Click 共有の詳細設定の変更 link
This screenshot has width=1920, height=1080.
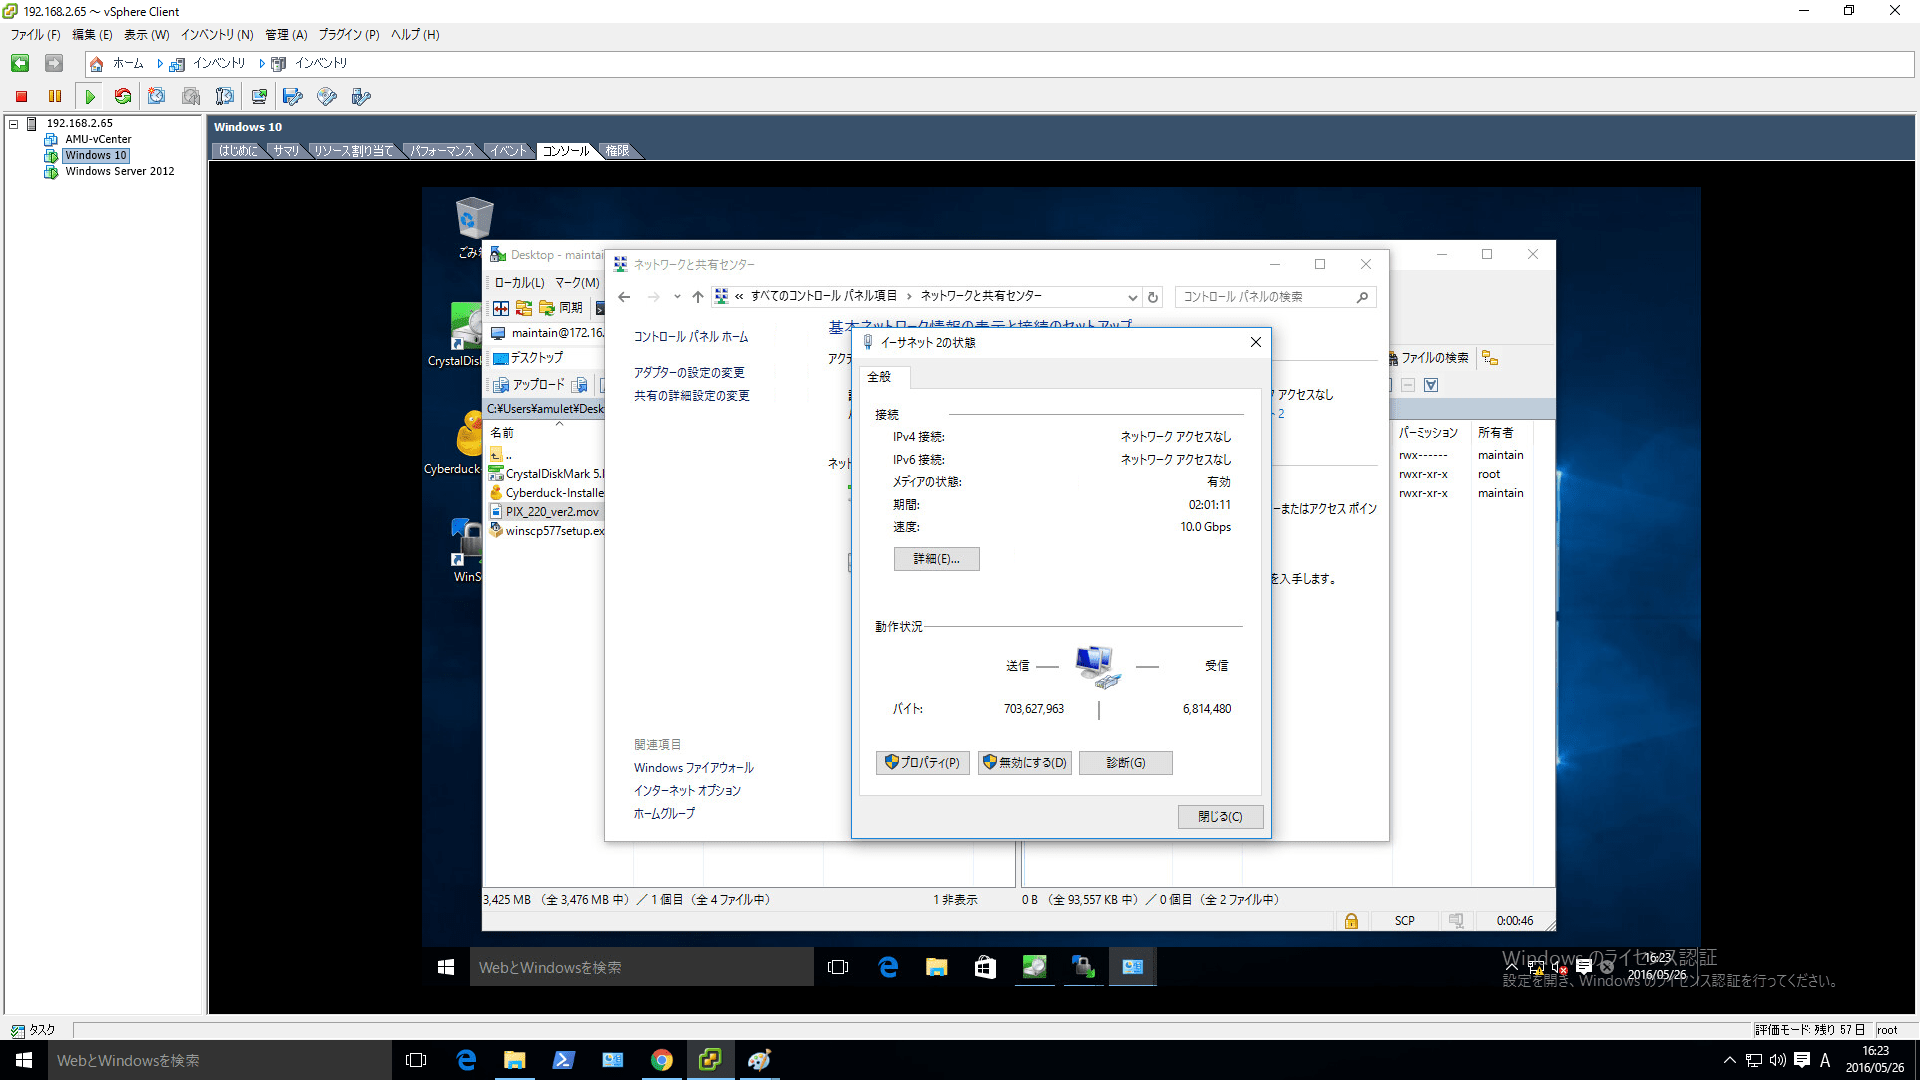coord(692,396)
